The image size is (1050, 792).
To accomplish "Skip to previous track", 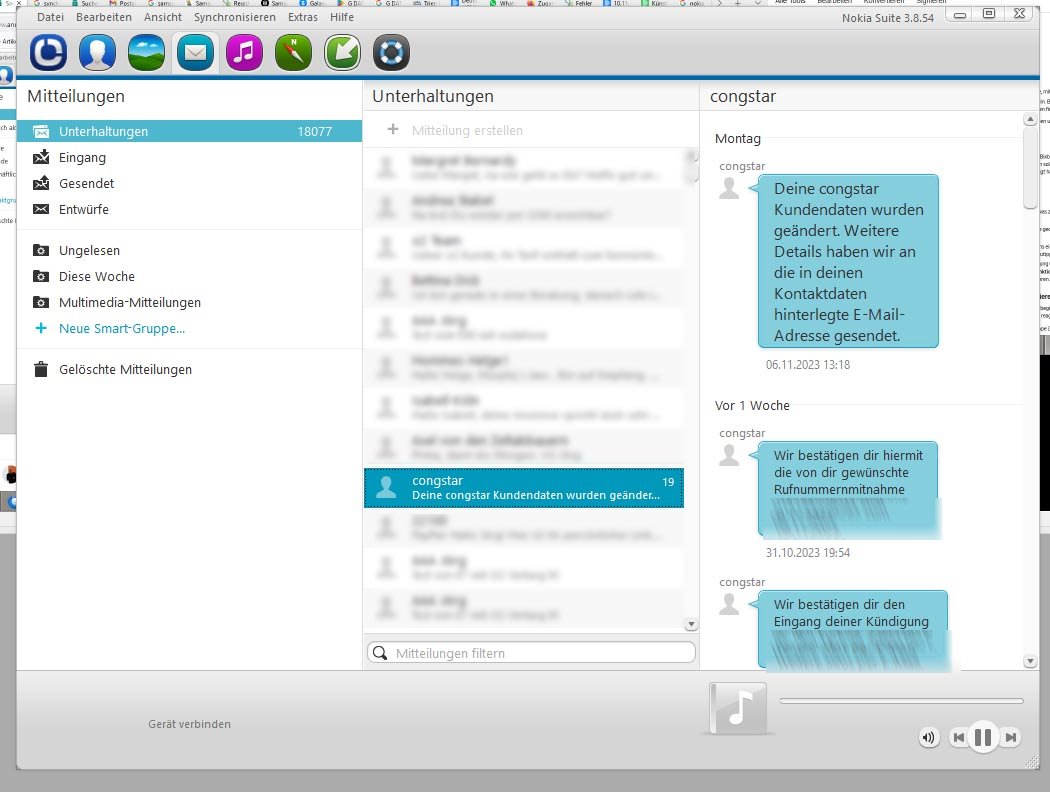I will (958, 738).
